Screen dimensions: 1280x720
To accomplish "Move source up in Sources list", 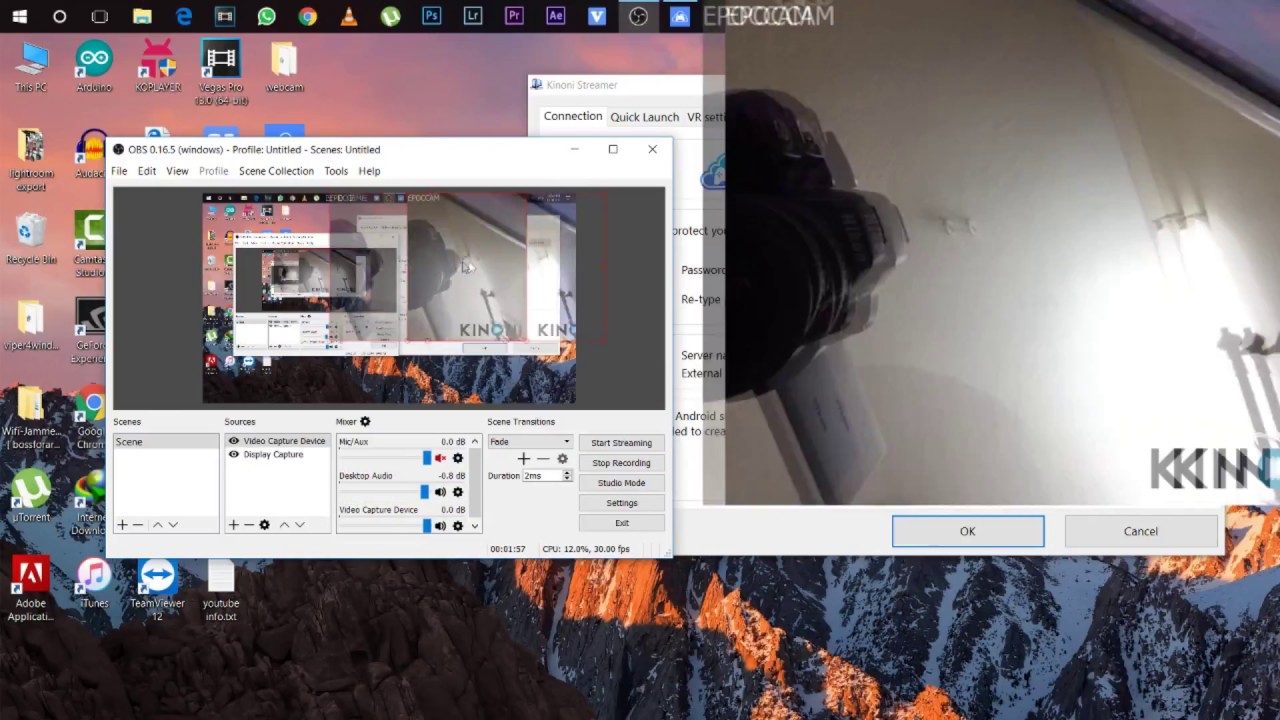I will 284,525.
